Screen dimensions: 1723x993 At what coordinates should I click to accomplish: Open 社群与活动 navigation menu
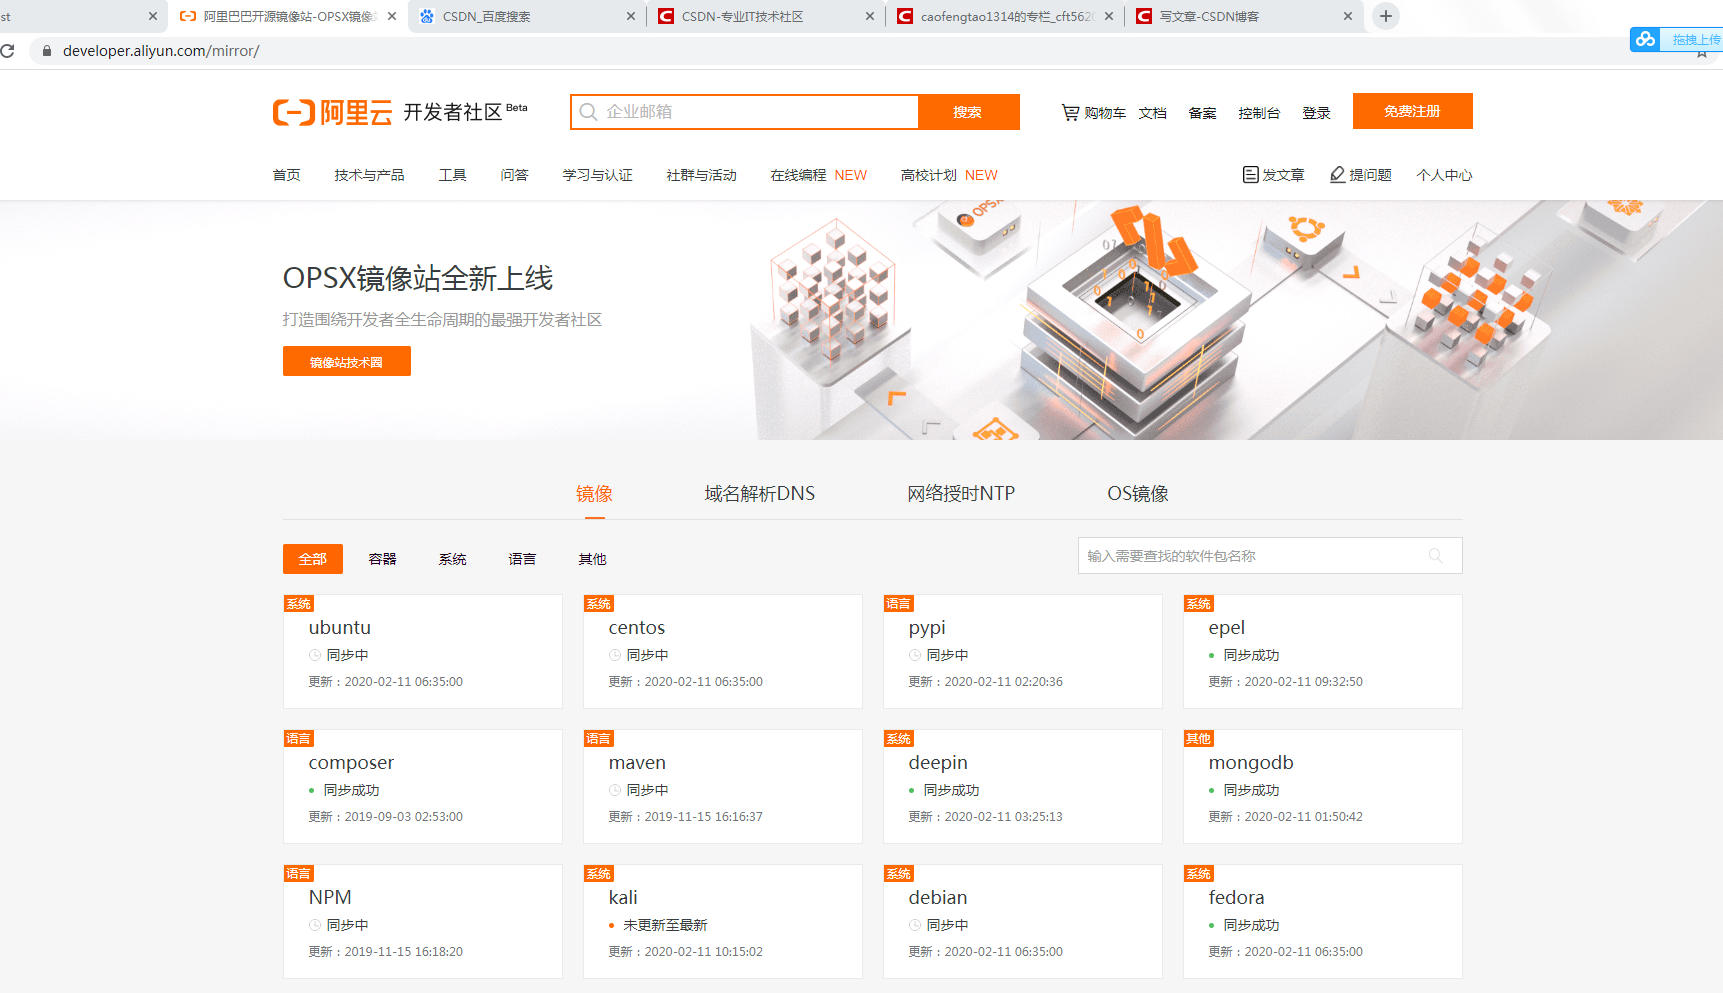(701, 175)
